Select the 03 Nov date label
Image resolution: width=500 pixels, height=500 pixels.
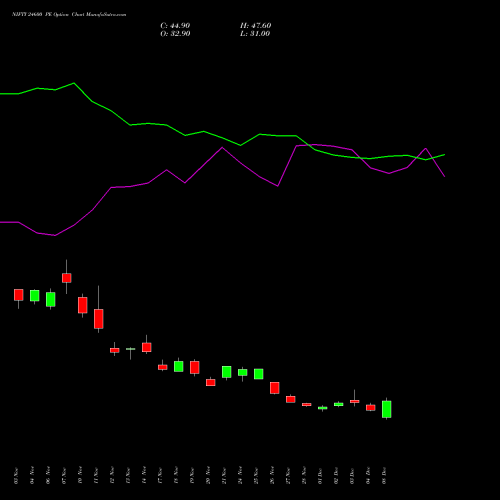coord(16,476)
